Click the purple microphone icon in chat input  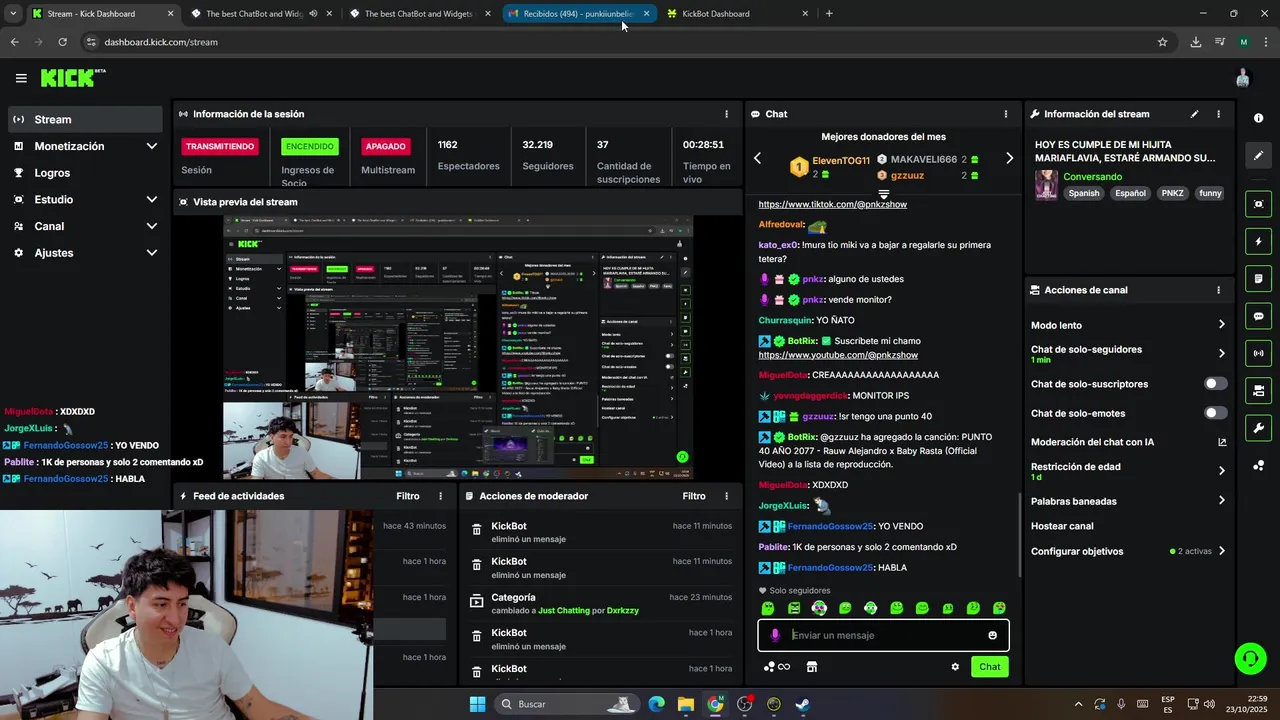(x=775, y=635)
